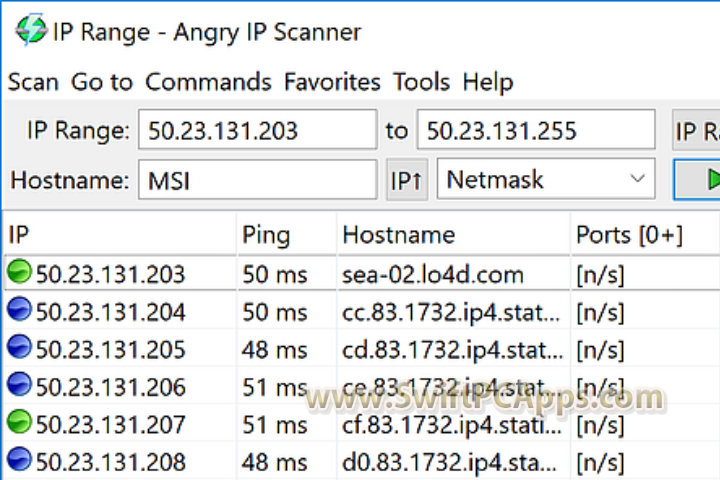Screen dimensions: 720x480
Task: Click hostname d0.83.1732.ip4.sta...
Action: (x=449, y=463)
